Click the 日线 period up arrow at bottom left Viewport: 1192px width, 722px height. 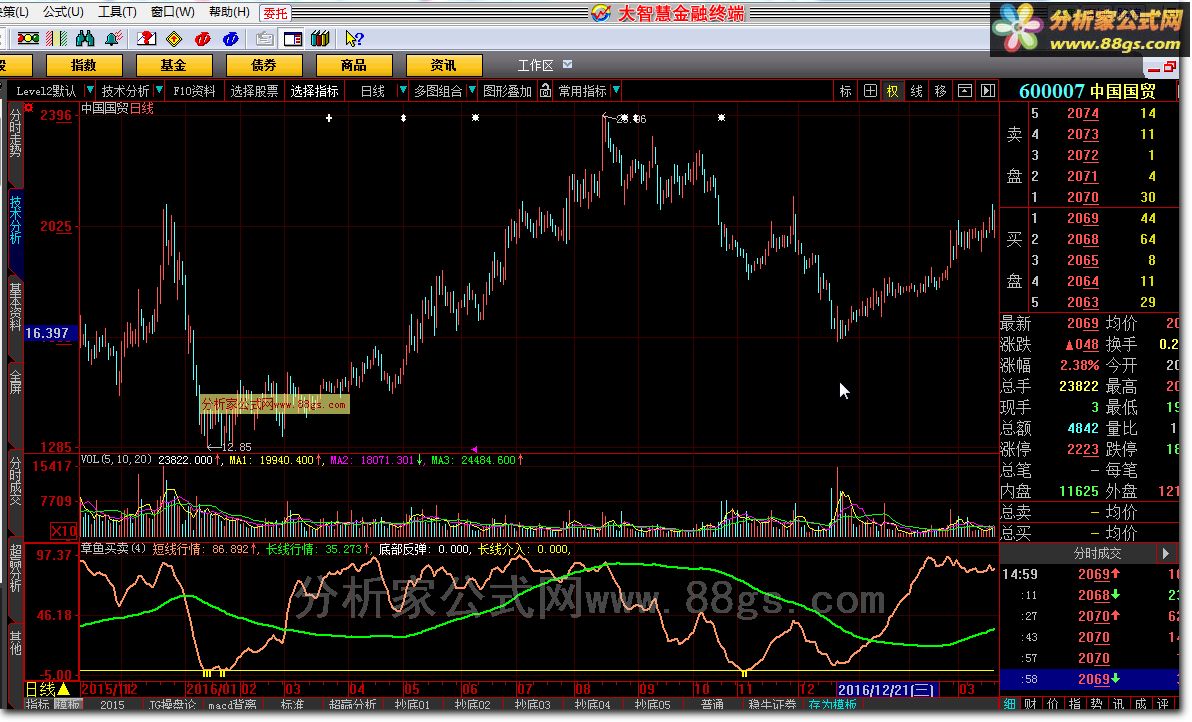tap(64, 689)
